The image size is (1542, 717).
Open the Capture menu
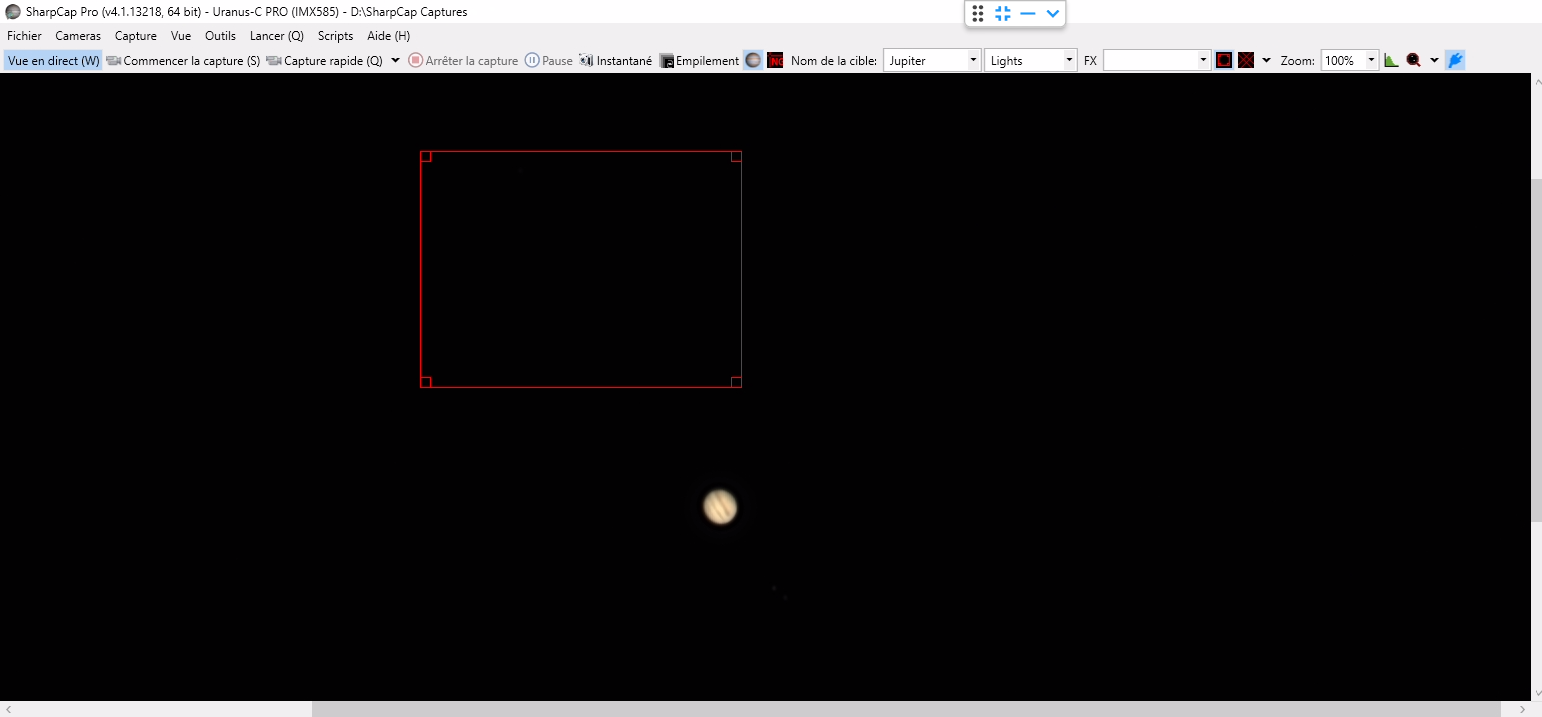pyautogui.click(x=136, y=35)
